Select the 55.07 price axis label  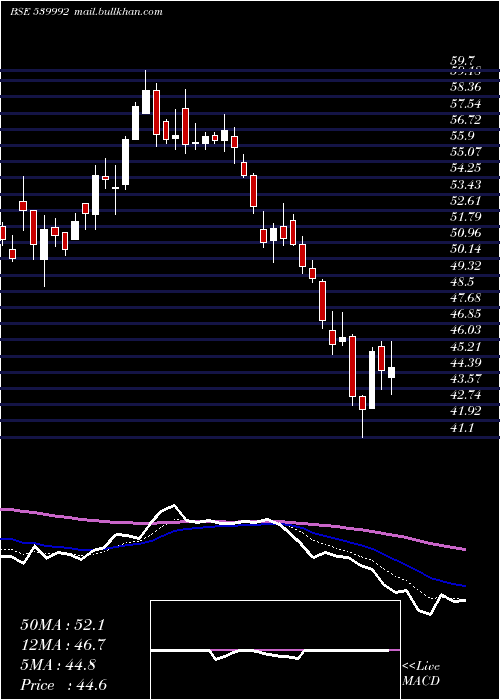(x=466, y=152)
